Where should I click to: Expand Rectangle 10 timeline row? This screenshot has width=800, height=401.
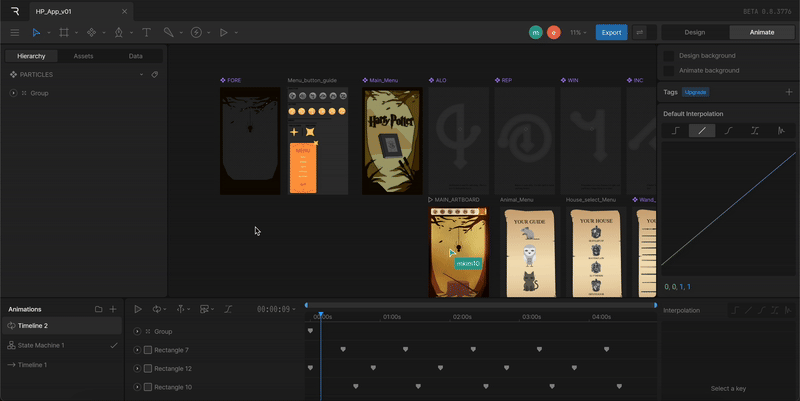tap(137, 387)
